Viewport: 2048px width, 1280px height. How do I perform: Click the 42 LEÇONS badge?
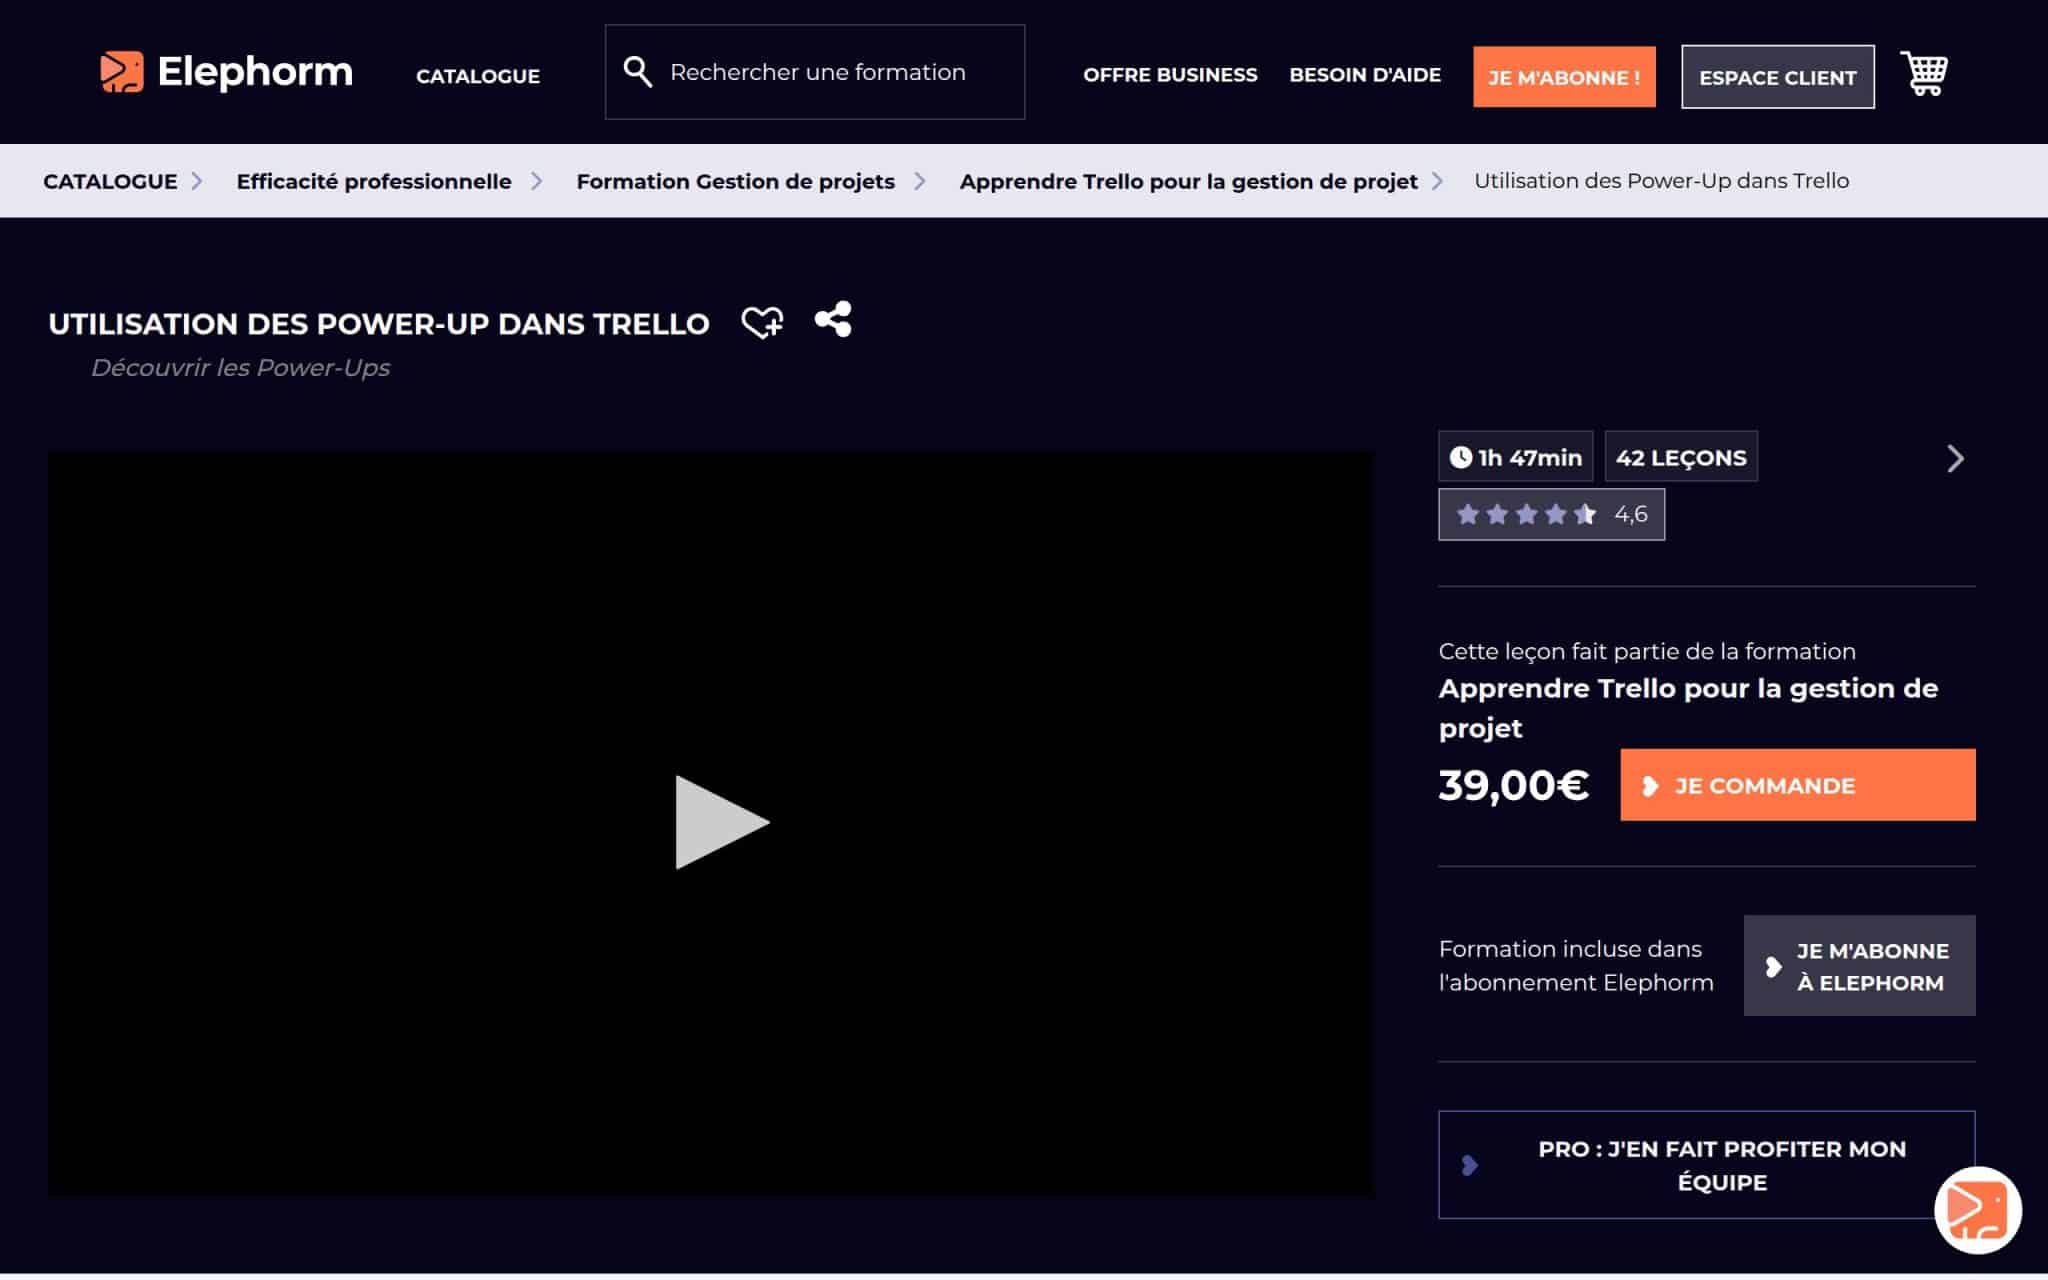tap(1681, 457)
